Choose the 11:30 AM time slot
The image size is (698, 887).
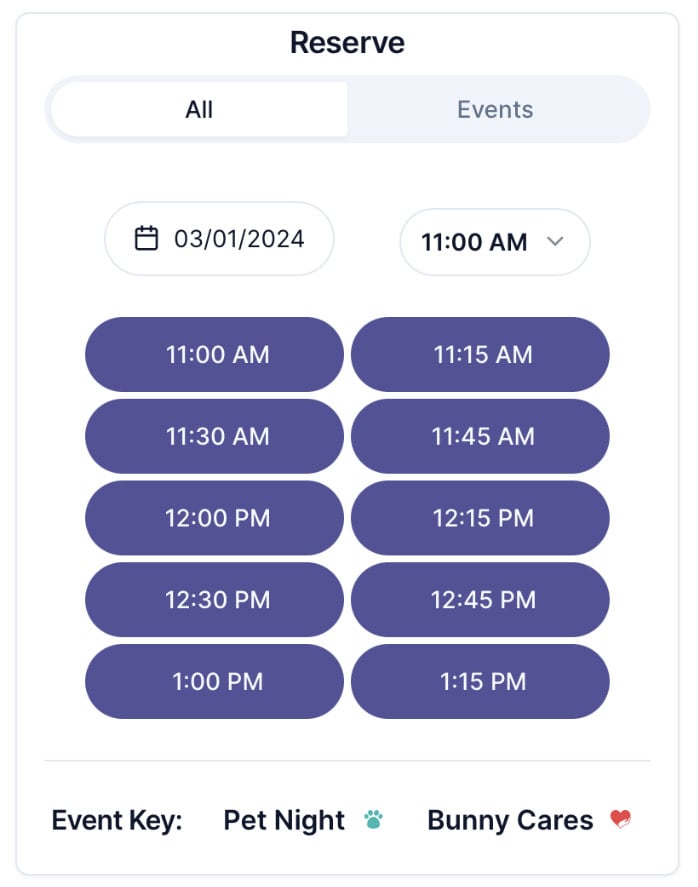pyautogui.click(x=215, y=436)
